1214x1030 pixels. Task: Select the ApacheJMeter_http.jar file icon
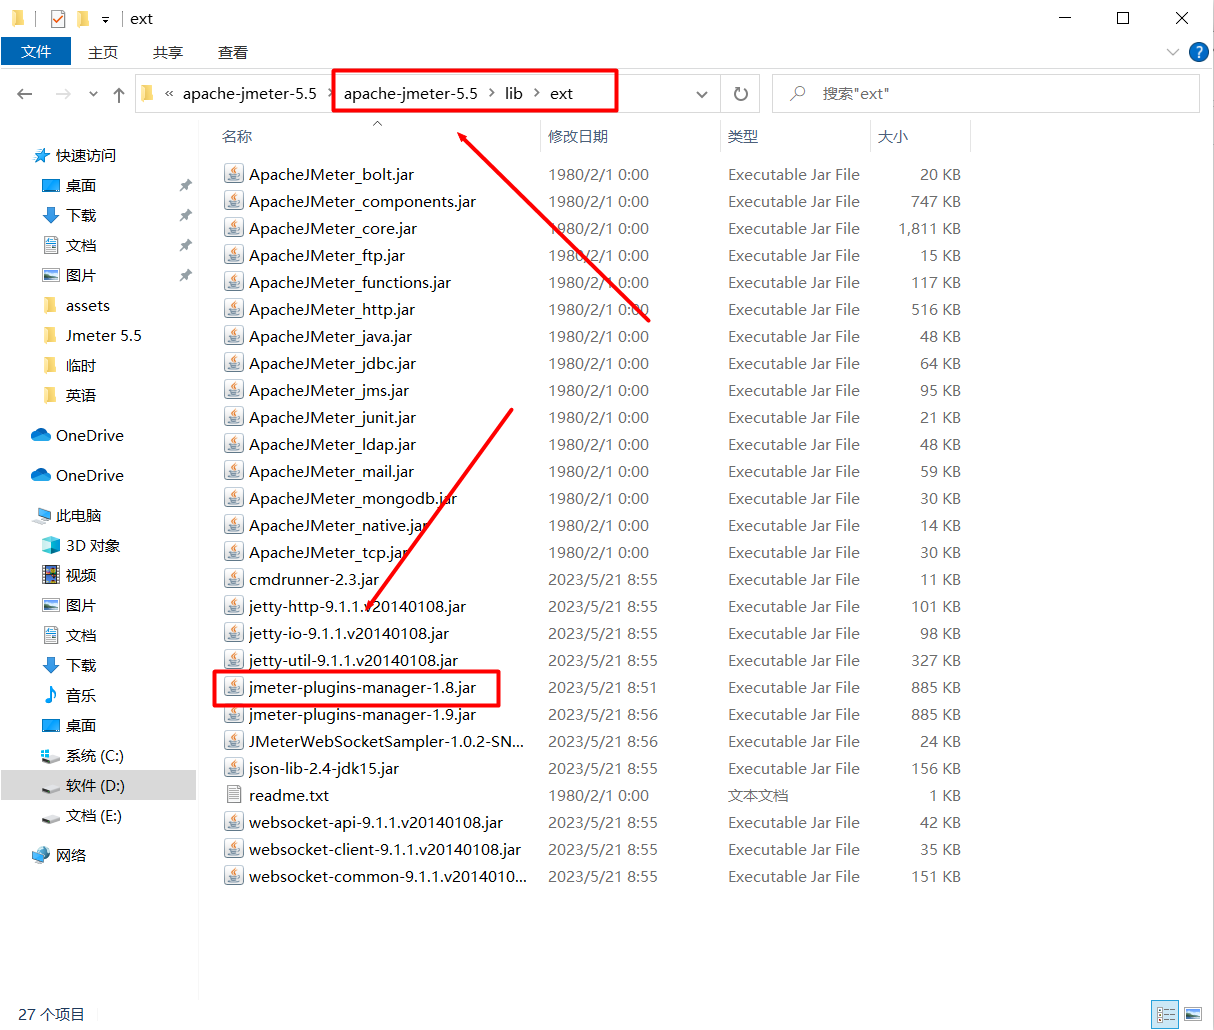coord(233,309)
